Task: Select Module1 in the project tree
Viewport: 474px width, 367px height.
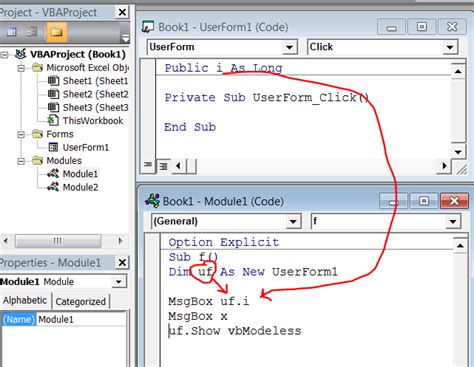Action: (80, 174)
